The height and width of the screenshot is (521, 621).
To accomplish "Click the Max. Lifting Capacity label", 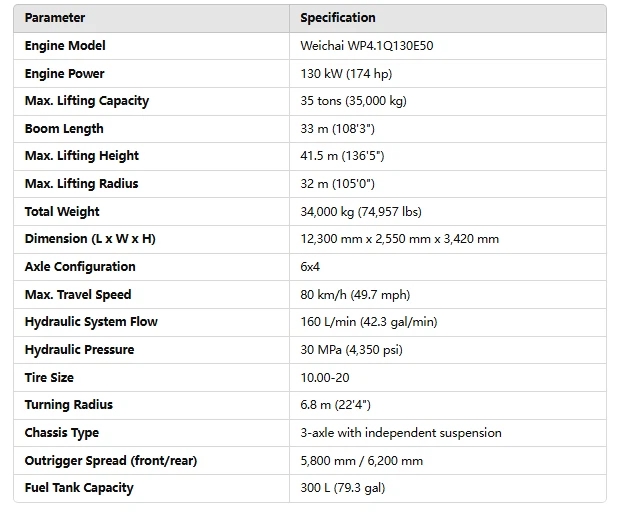I will coord(87,101).
